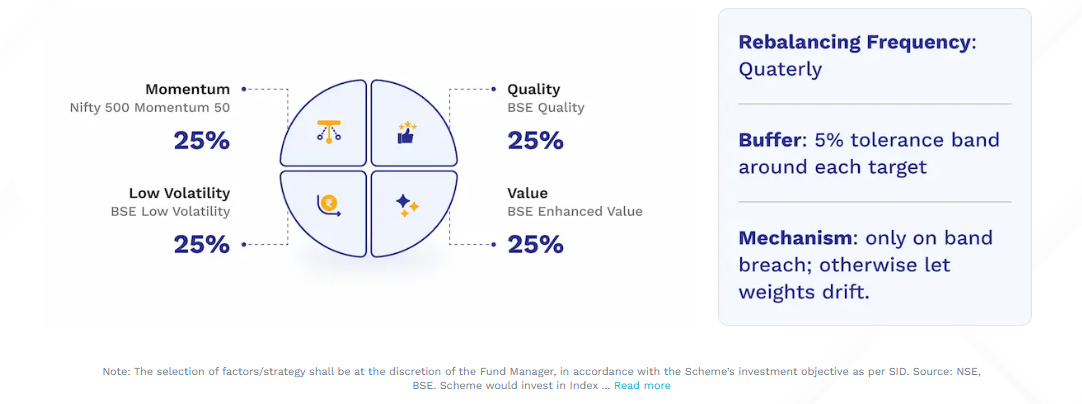Click the 25% figure under Momentum
The width and height of the screenshot is (1082, 404).
click(x=201, y=140)
